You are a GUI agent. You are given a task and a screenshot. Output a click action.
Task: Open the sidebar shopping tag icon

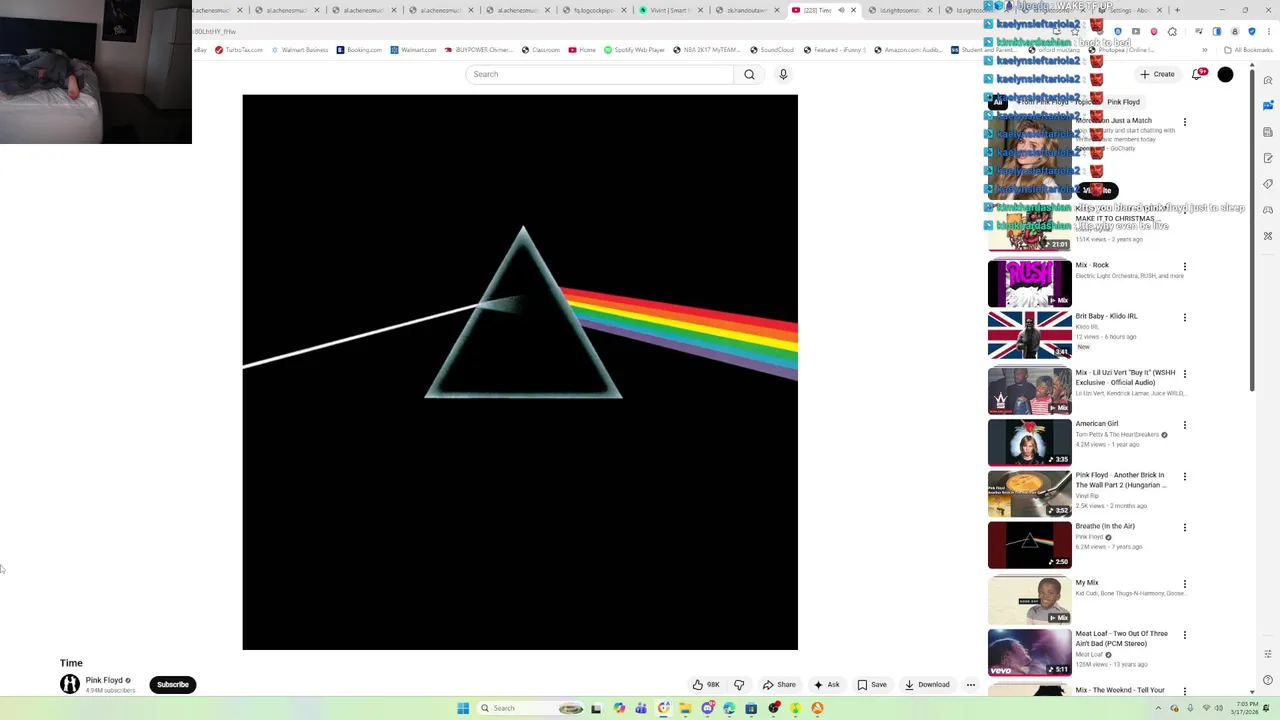pos(1268,184)
